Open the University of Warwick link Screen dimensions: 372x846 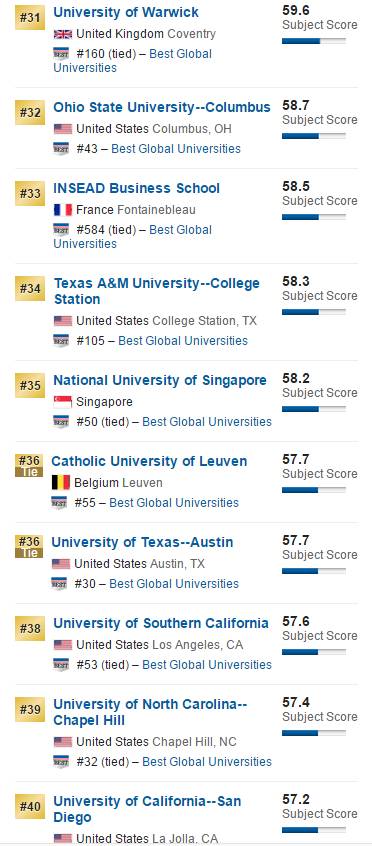click(126, 12)
